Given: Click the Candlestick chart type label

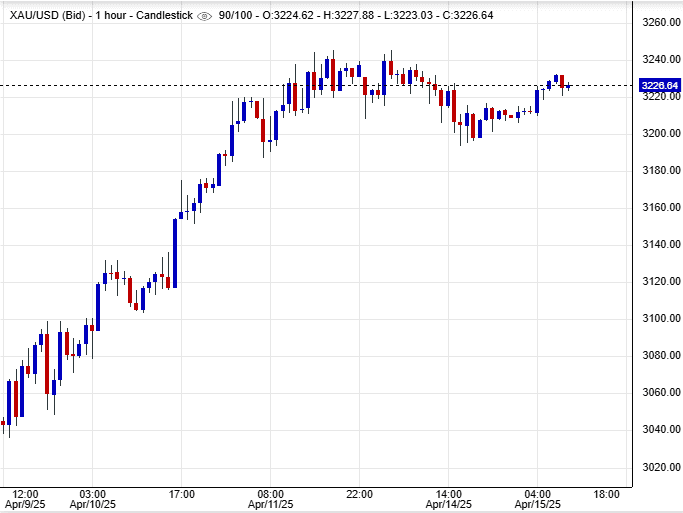Looking at the screenshot, I should tap(165, 16).
